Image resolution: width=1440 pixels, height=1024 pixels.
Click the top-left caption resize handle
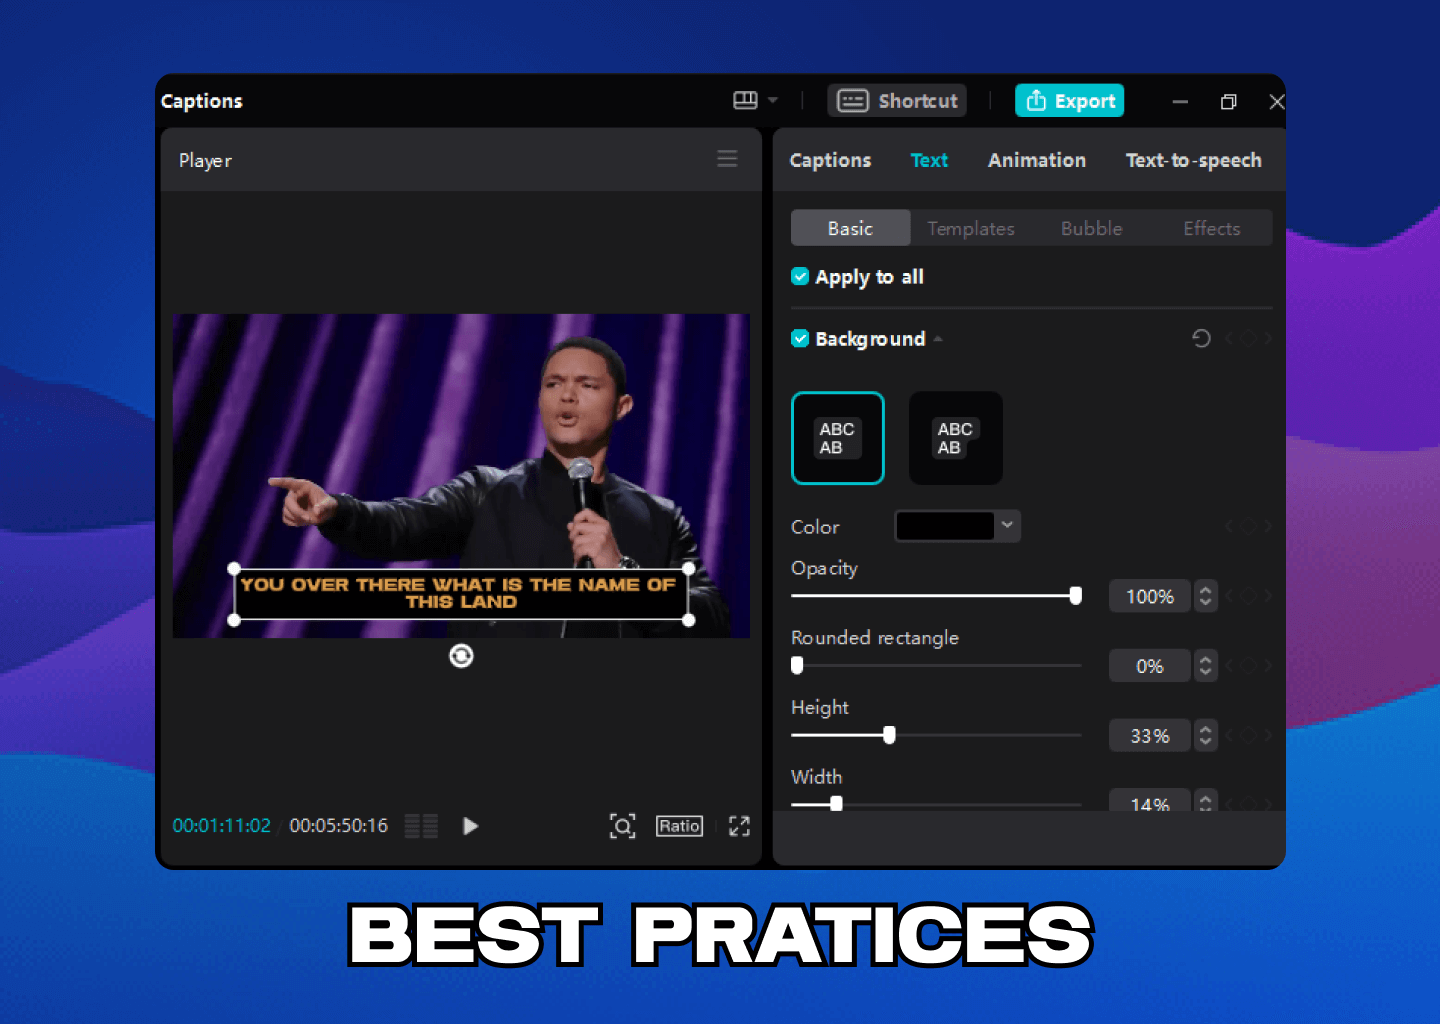pyautogui.click(x=234, y=568)
